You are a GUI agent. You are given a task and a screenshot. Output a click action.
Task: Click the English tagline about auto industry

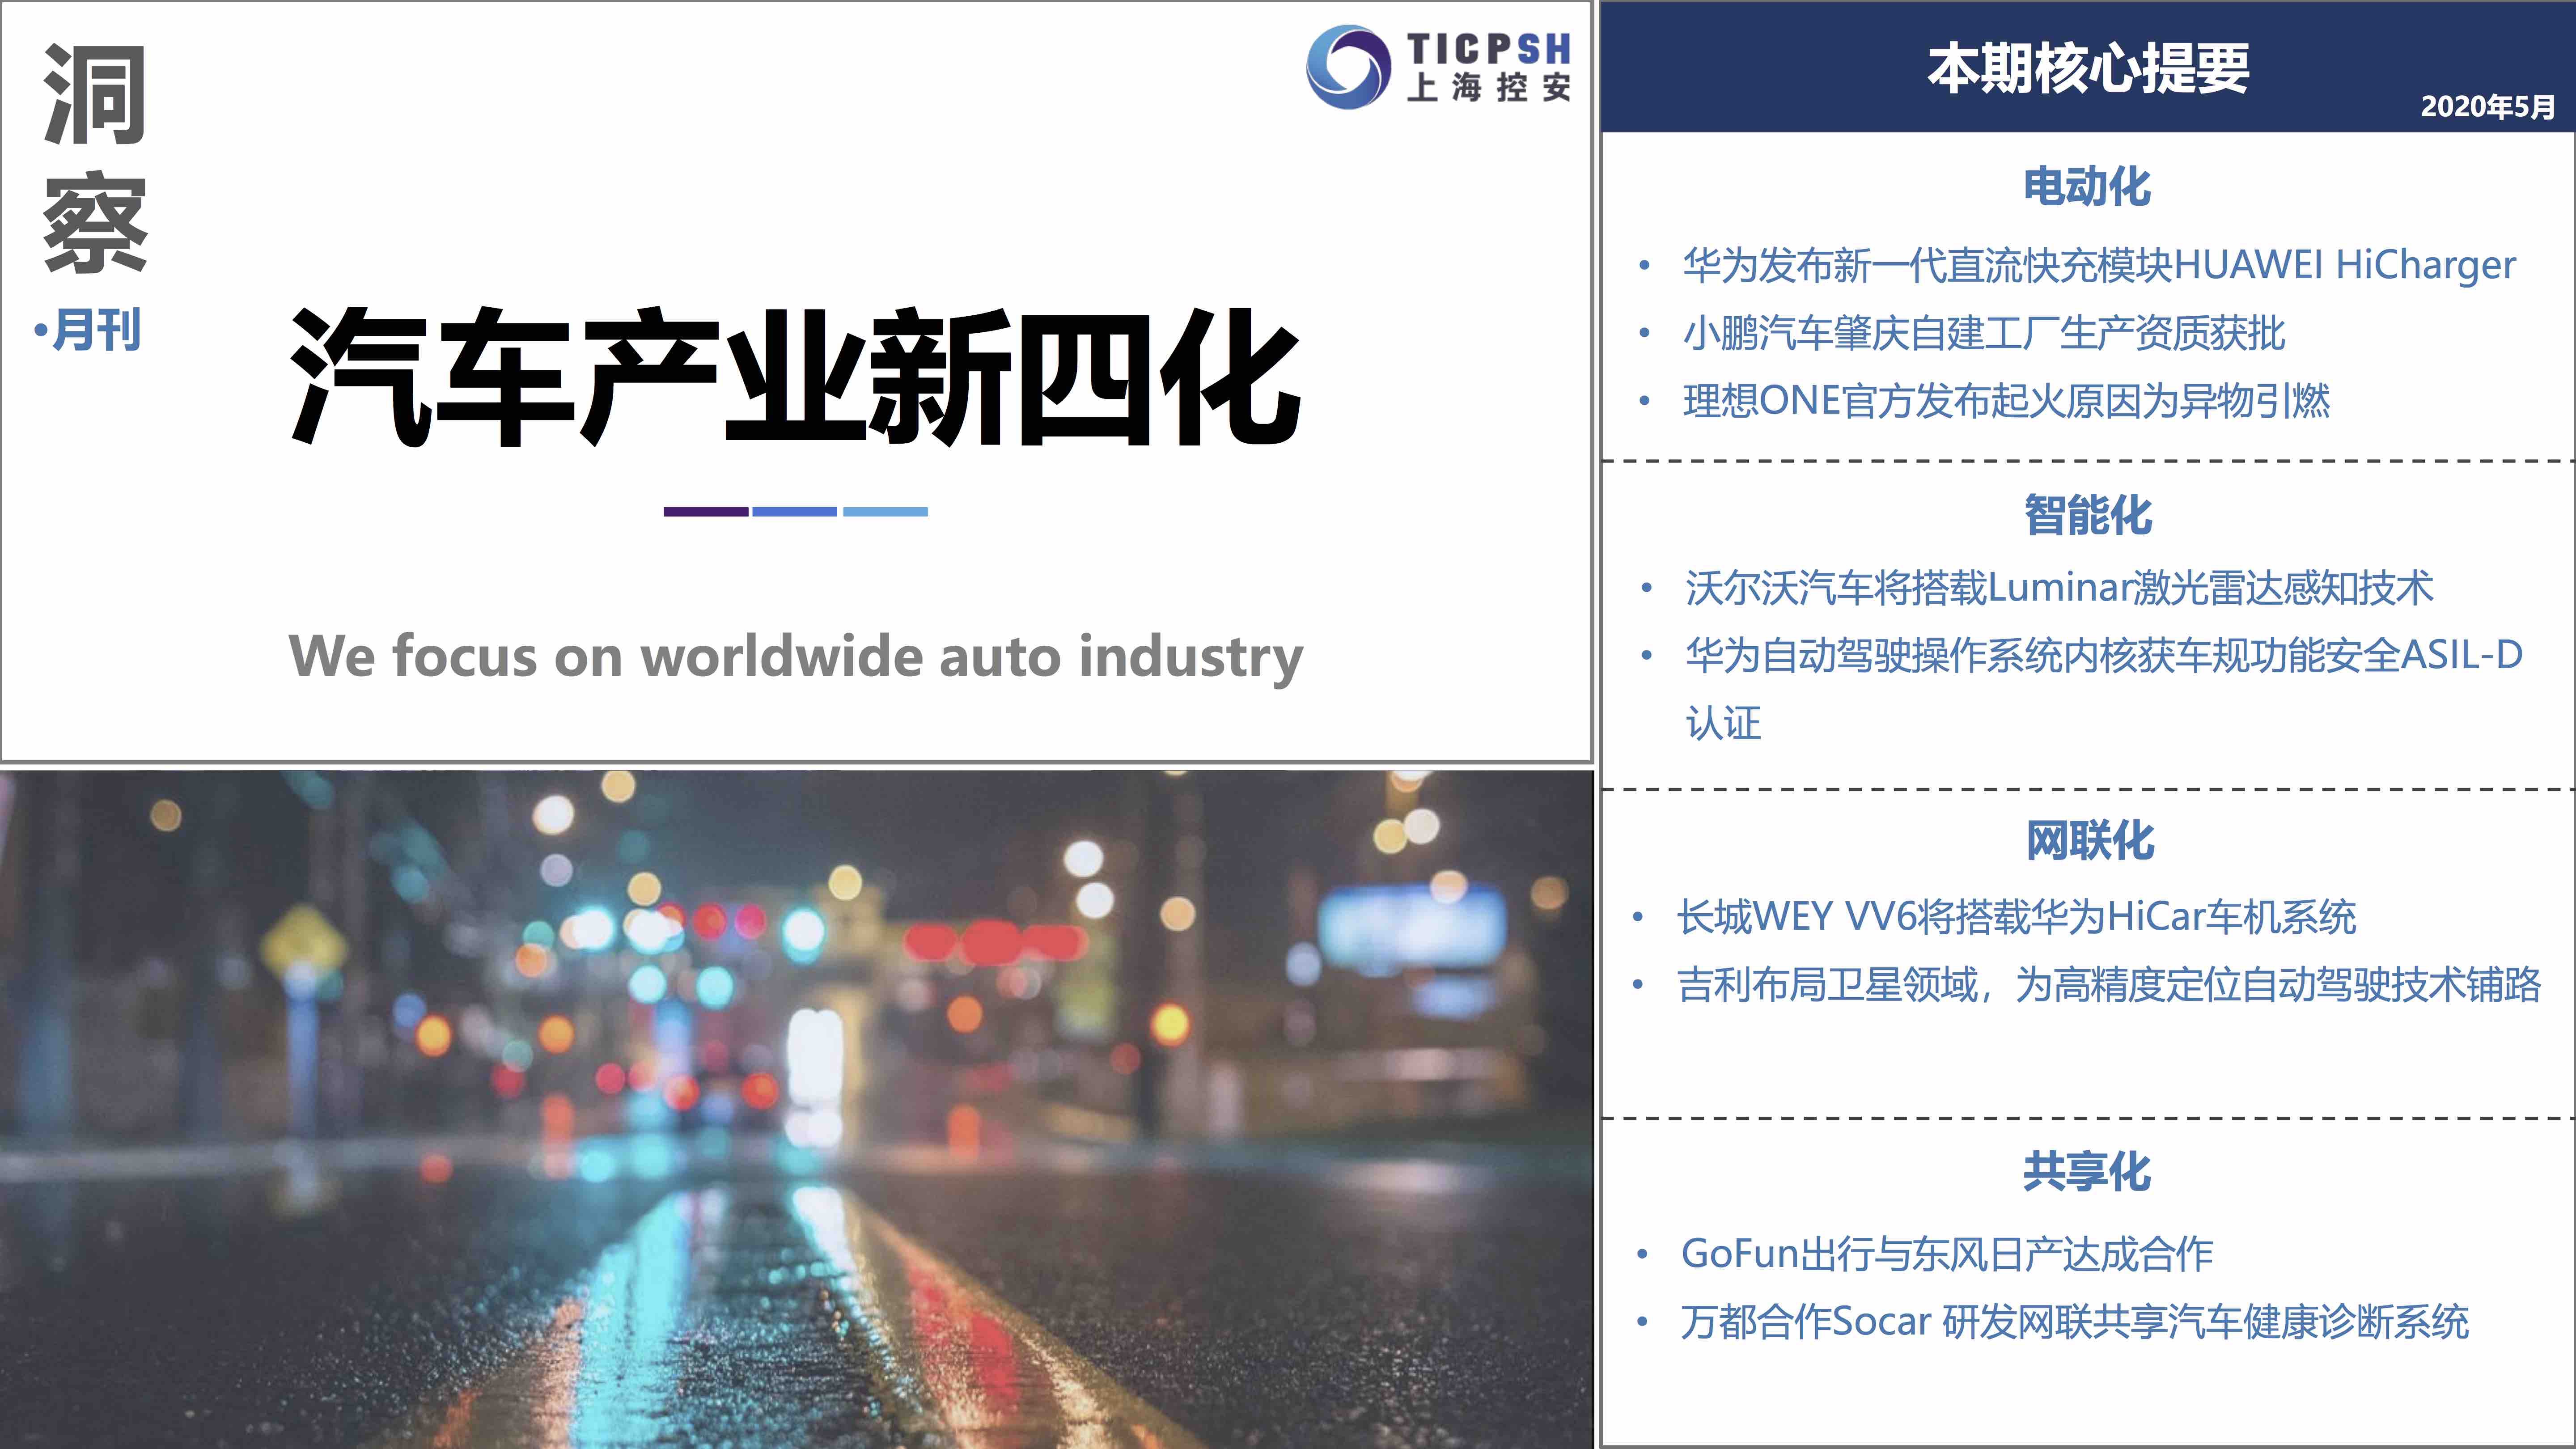pyautogui.click(x=795, y=656)
